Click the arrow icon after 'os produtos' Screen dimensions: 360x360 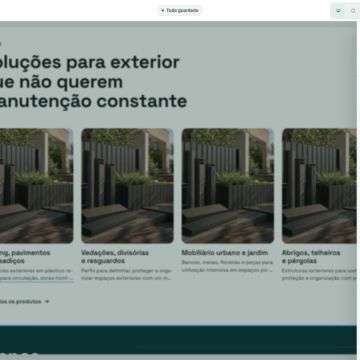click(x=47, y=302)
